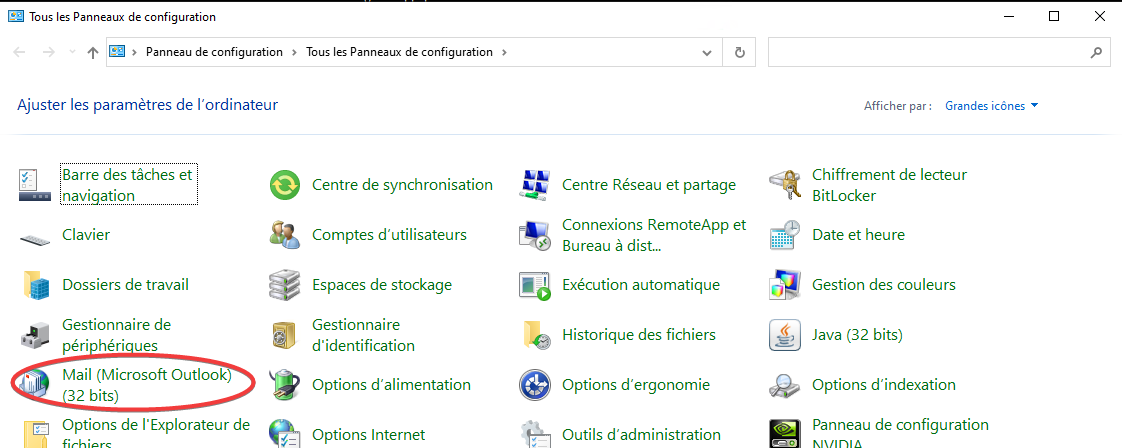Expand the chevron after Tous les Panneaux
1122x448 pixels.
[x=504, y=52]
